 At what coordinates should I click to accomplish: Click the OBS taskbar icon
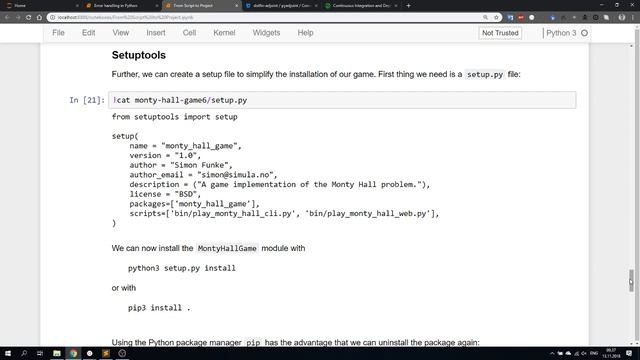tap(122, 353)
